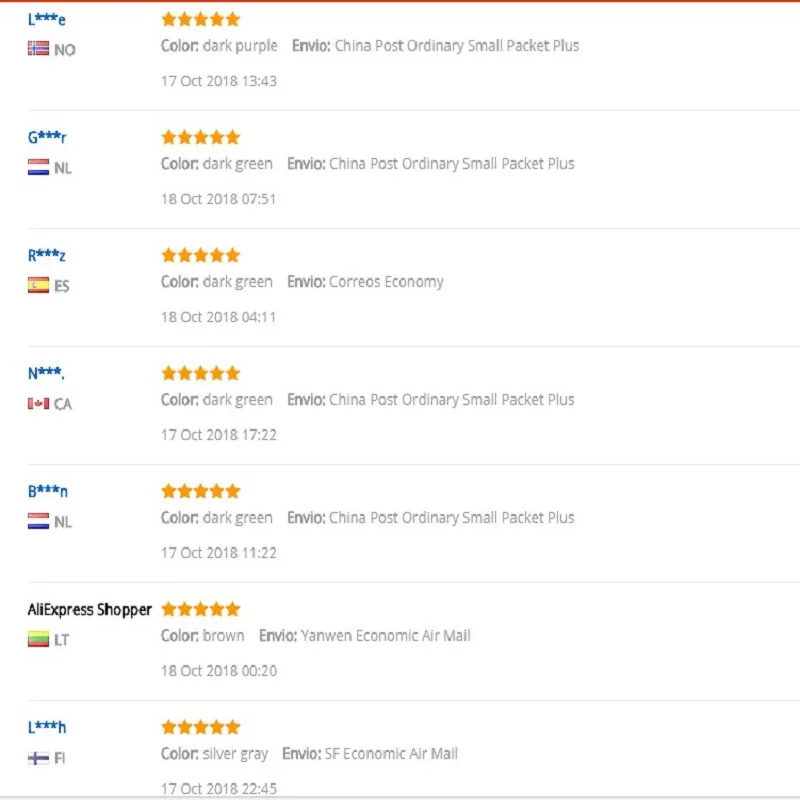
Task: Click the Lithuania flag icon
Action: point(38,639)
